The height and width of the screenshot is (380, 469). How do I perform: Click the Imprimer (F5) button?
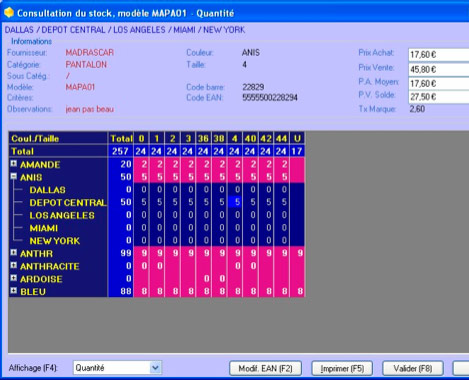pyautogui.click(x=342, y=369)
